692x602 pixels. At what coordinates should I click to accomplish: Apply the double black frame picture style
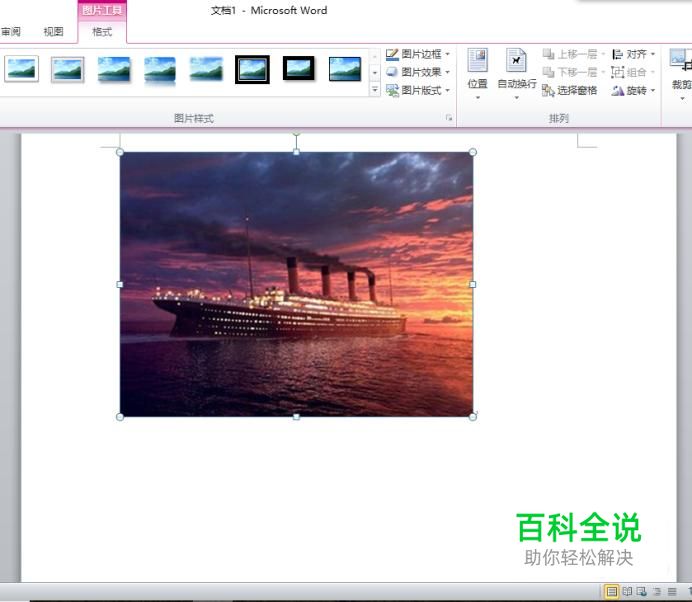point(252,69)
